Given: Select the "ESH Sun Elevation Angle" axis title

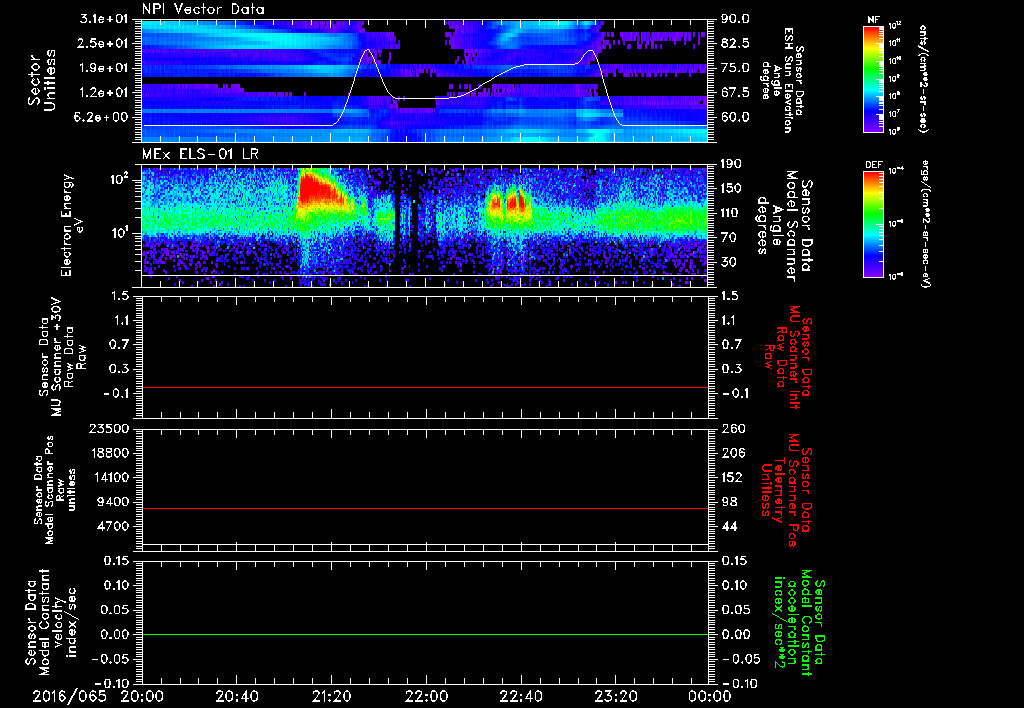Looking at the screenshot, I should click(782, 80).
